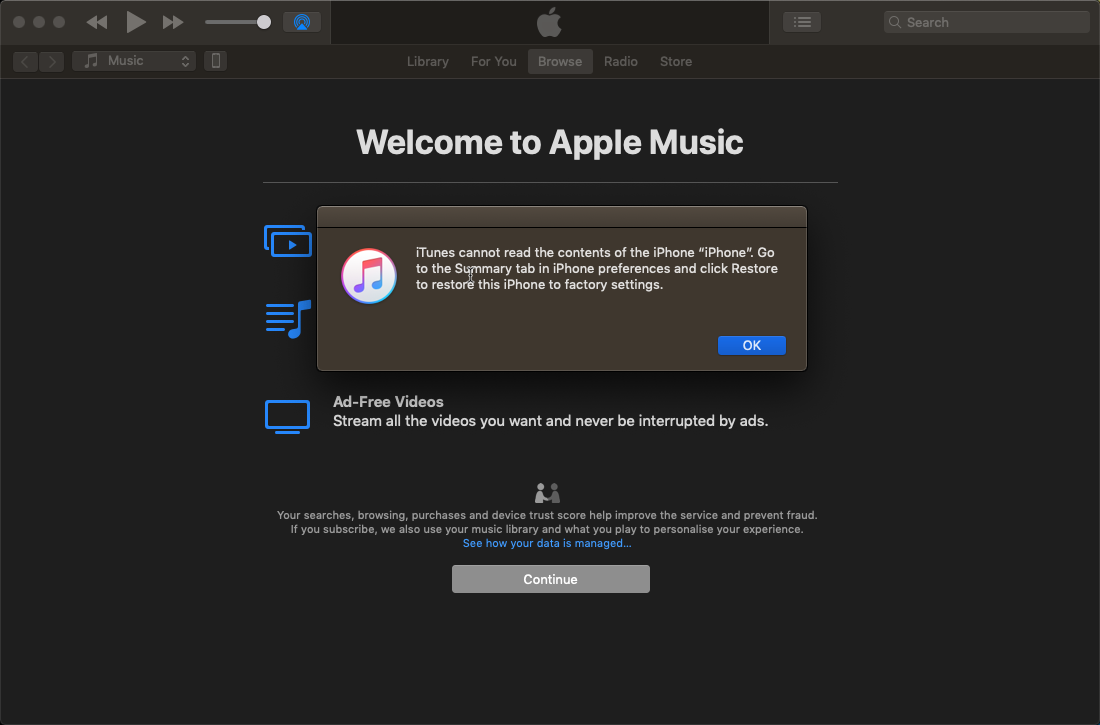Click the music playlist lines-and-note icon
The image size is (1100, 725).
pos(288,319)
